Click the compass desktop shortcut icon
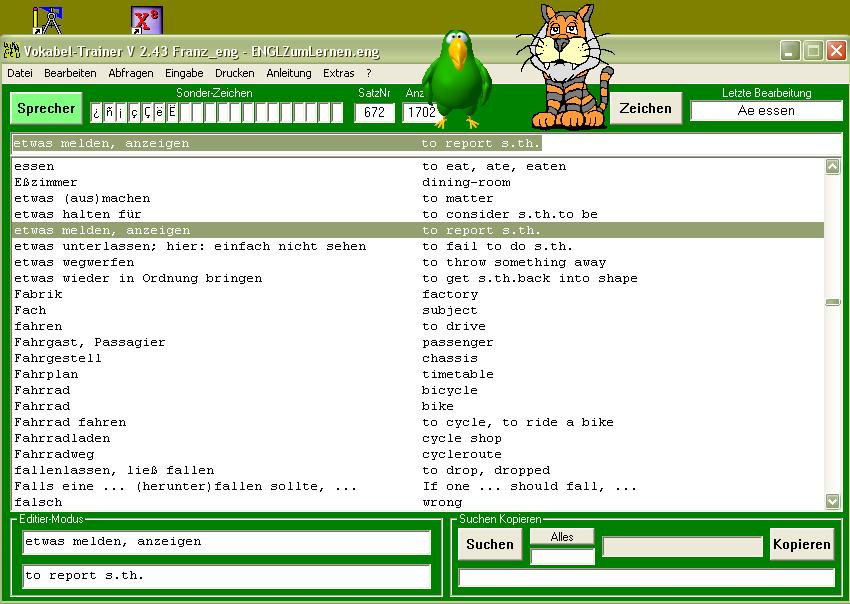 (47, 20)
